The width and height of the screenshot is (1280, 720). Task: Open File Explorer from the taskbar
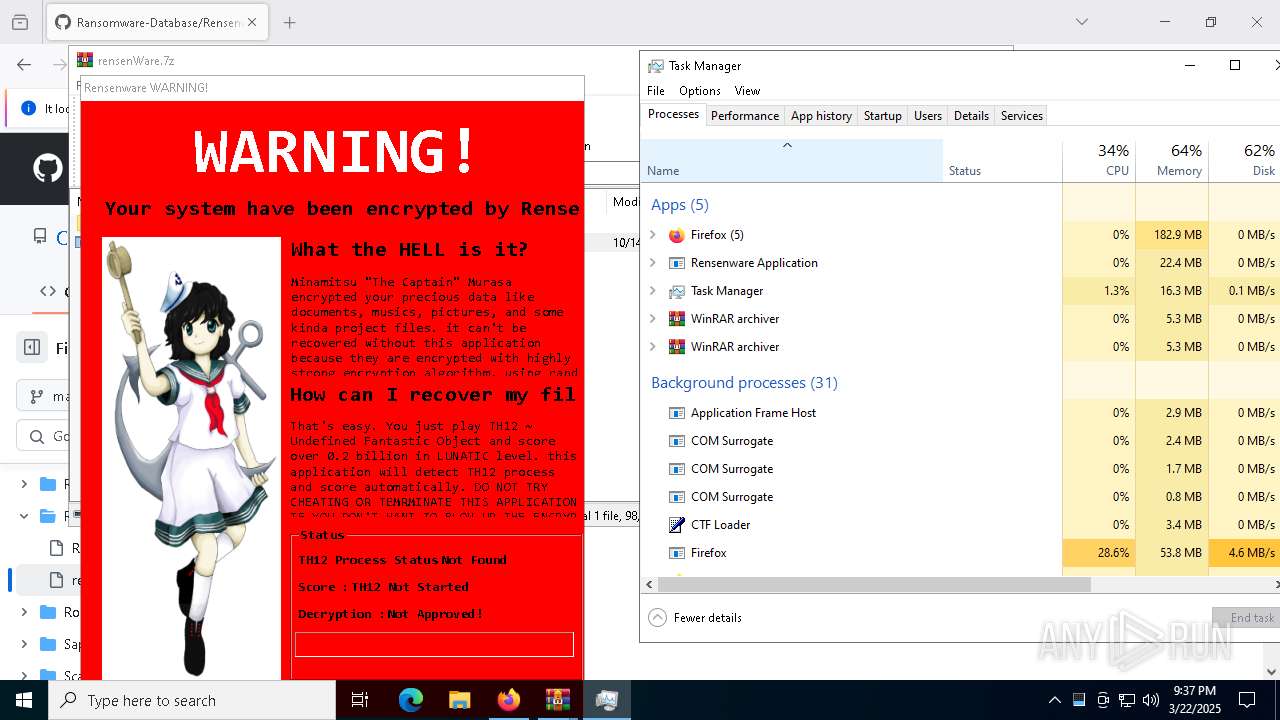pos(459,700)
